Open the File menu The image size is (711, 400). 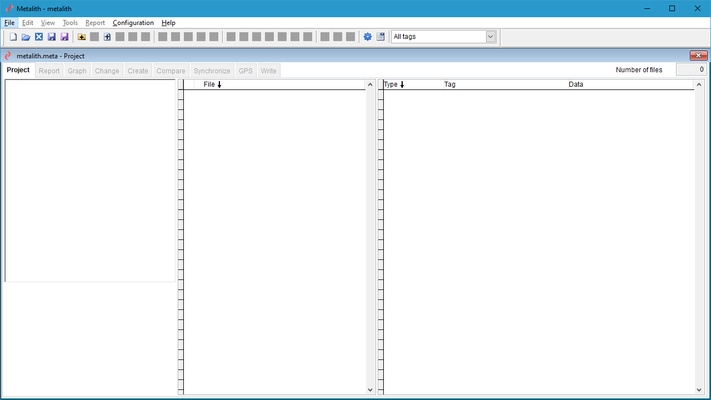9,23
